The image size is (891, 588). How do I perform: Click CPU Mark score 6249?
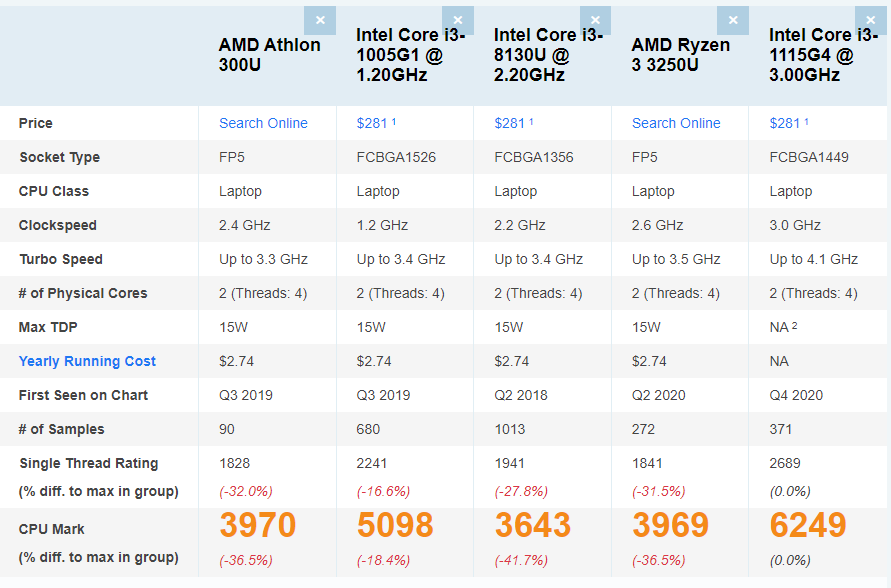808,525
